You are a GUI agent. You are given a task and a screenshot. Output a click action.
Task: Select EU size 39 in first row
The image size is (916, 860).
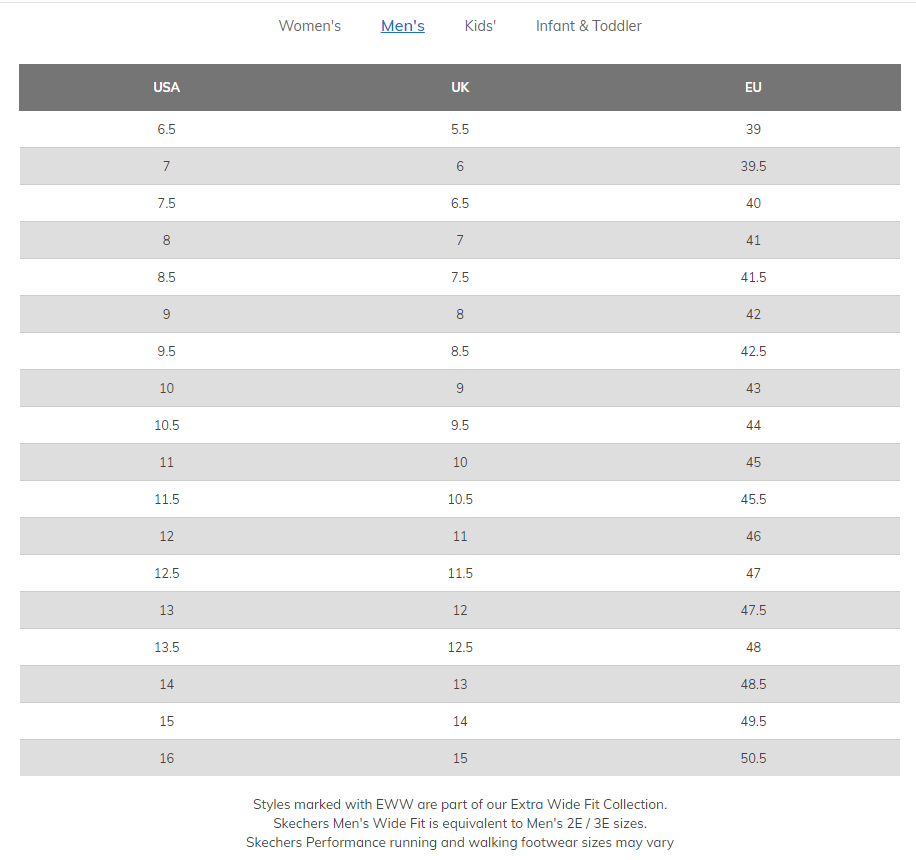[753, 129]
